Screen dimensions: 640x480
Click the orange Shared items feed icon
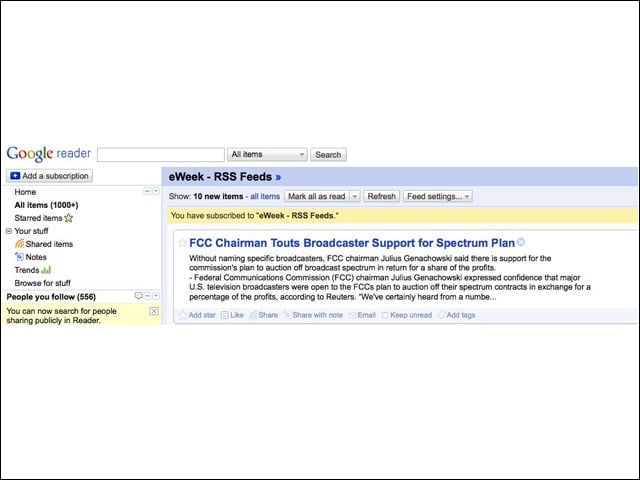19,244
